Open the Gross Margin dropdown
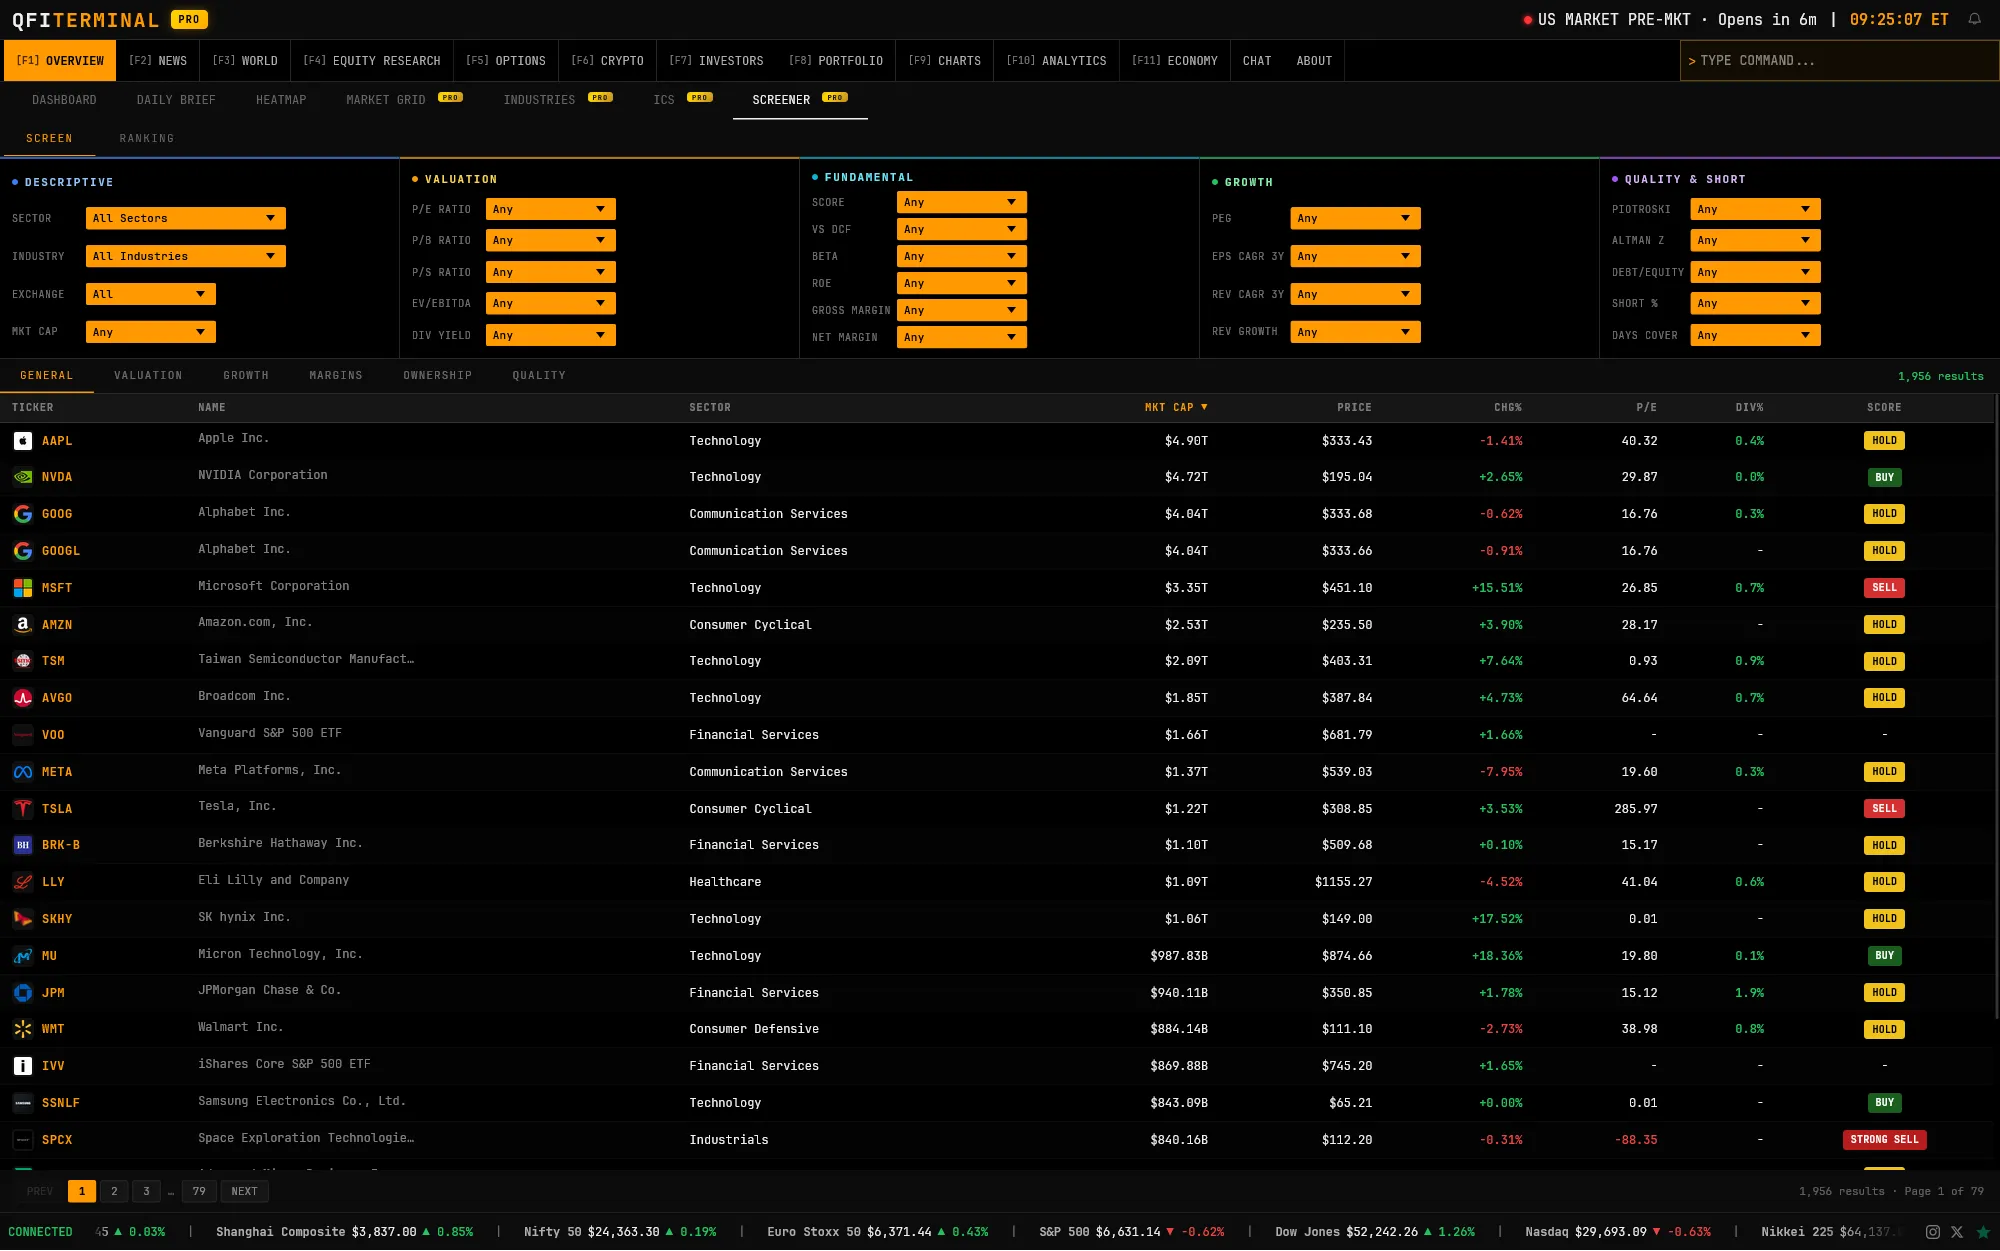The height and width of the screenshot is (1251, 2000). click(962, 310)
